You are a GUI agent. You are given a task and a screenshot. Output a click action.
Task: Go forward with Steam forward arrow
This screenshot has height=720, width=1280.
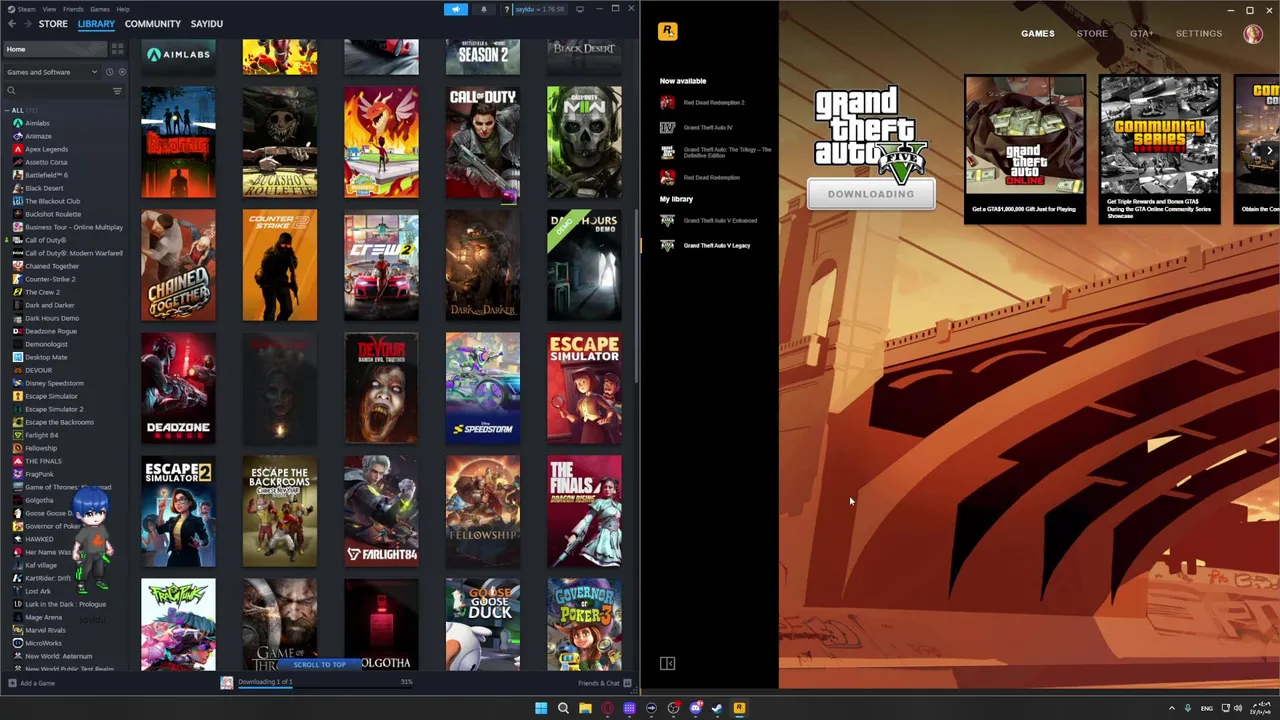pos(27,23)
